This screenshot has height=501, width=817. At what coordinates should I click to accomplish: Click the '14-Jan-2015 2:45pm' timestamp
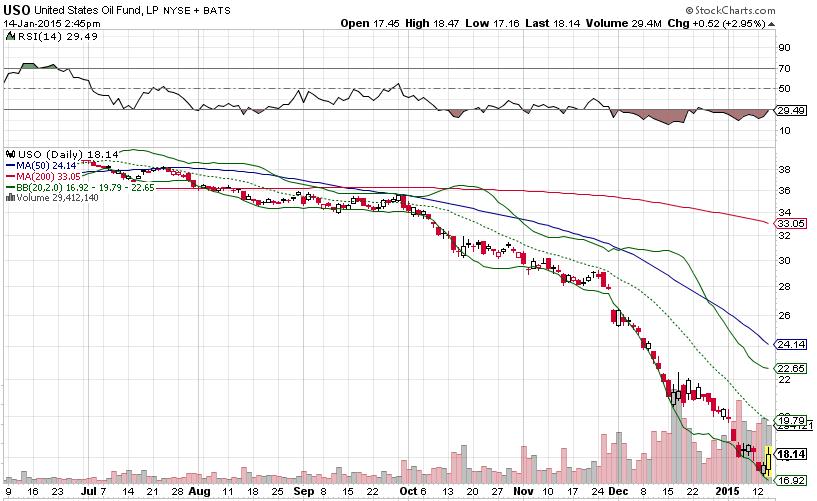coord(52,24)
